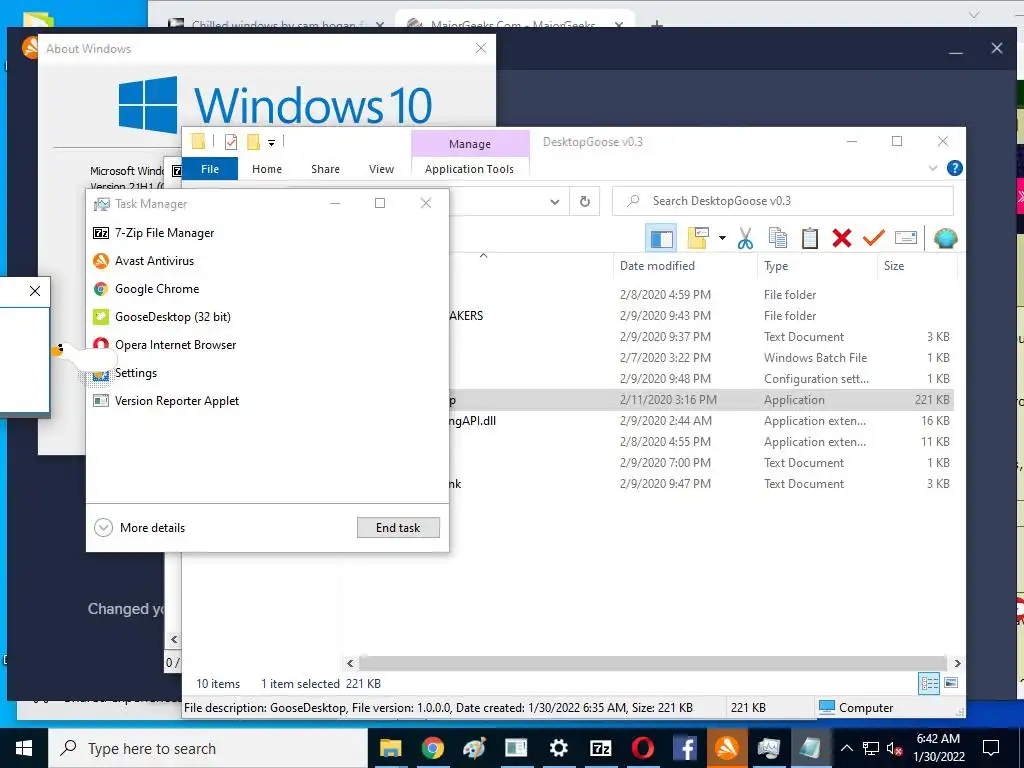Open Settings gear from the taskbar
1024x768 pixels.
(558, 748)
